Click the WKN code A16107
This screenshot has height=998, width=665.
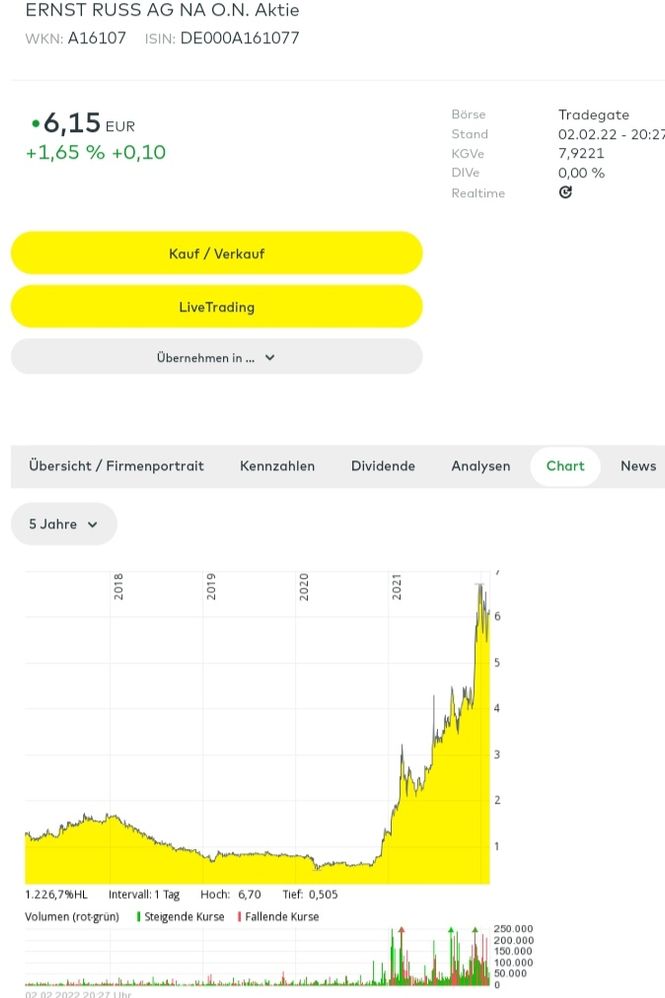pyautogui.click(x=97, y=38)
